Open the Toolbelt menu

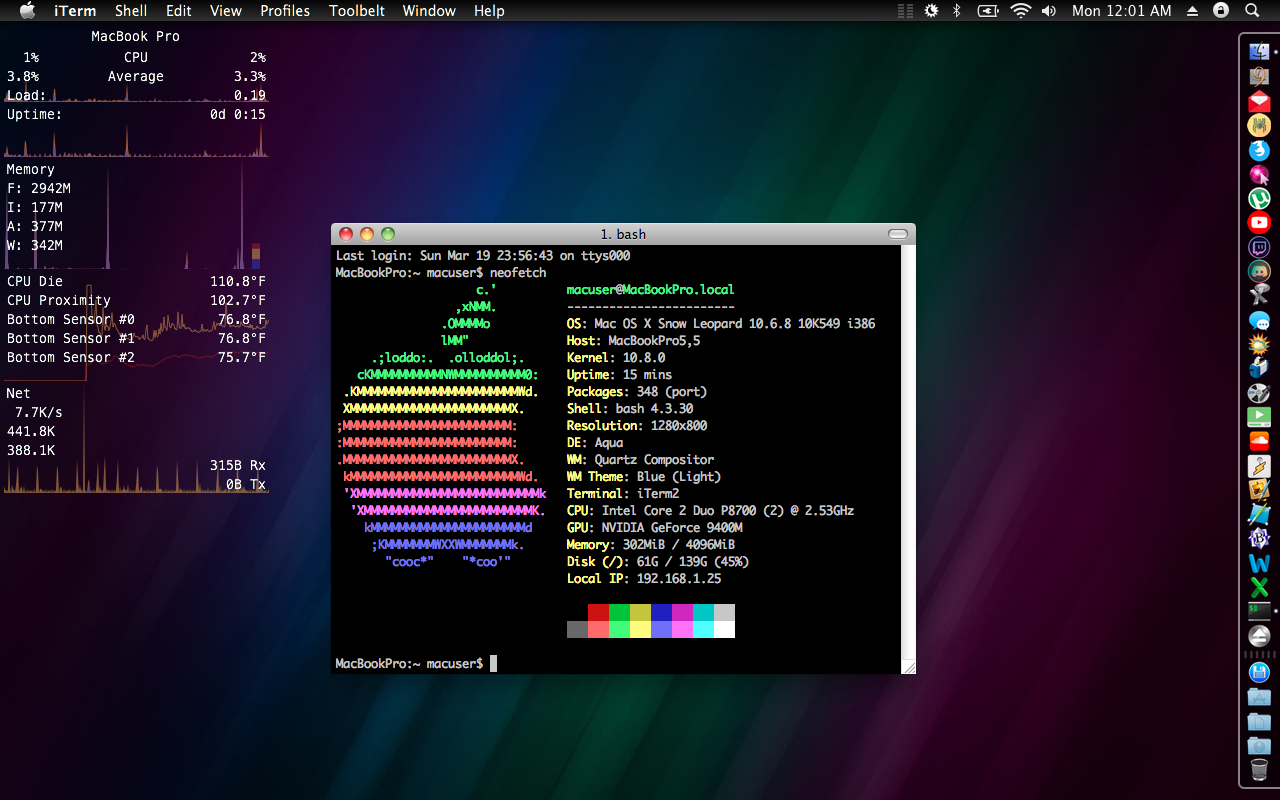click(x=356, y=10)
